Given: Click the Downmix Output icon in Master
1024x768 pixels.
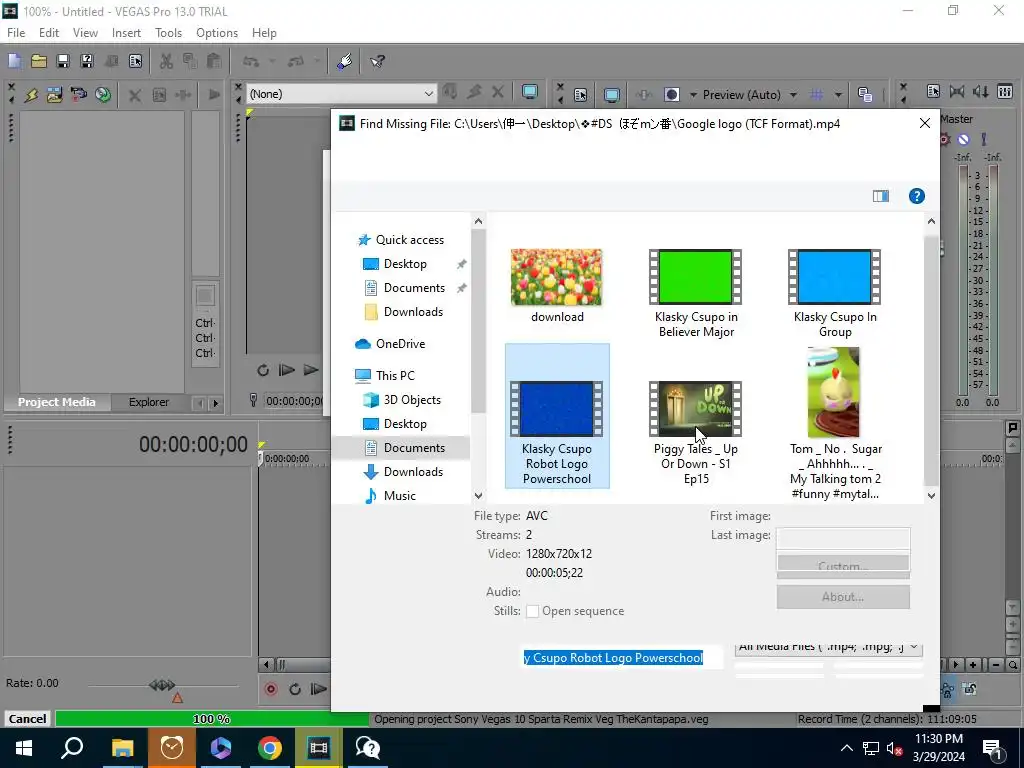Looking at the screenshot, I should [x=957, y=92].
